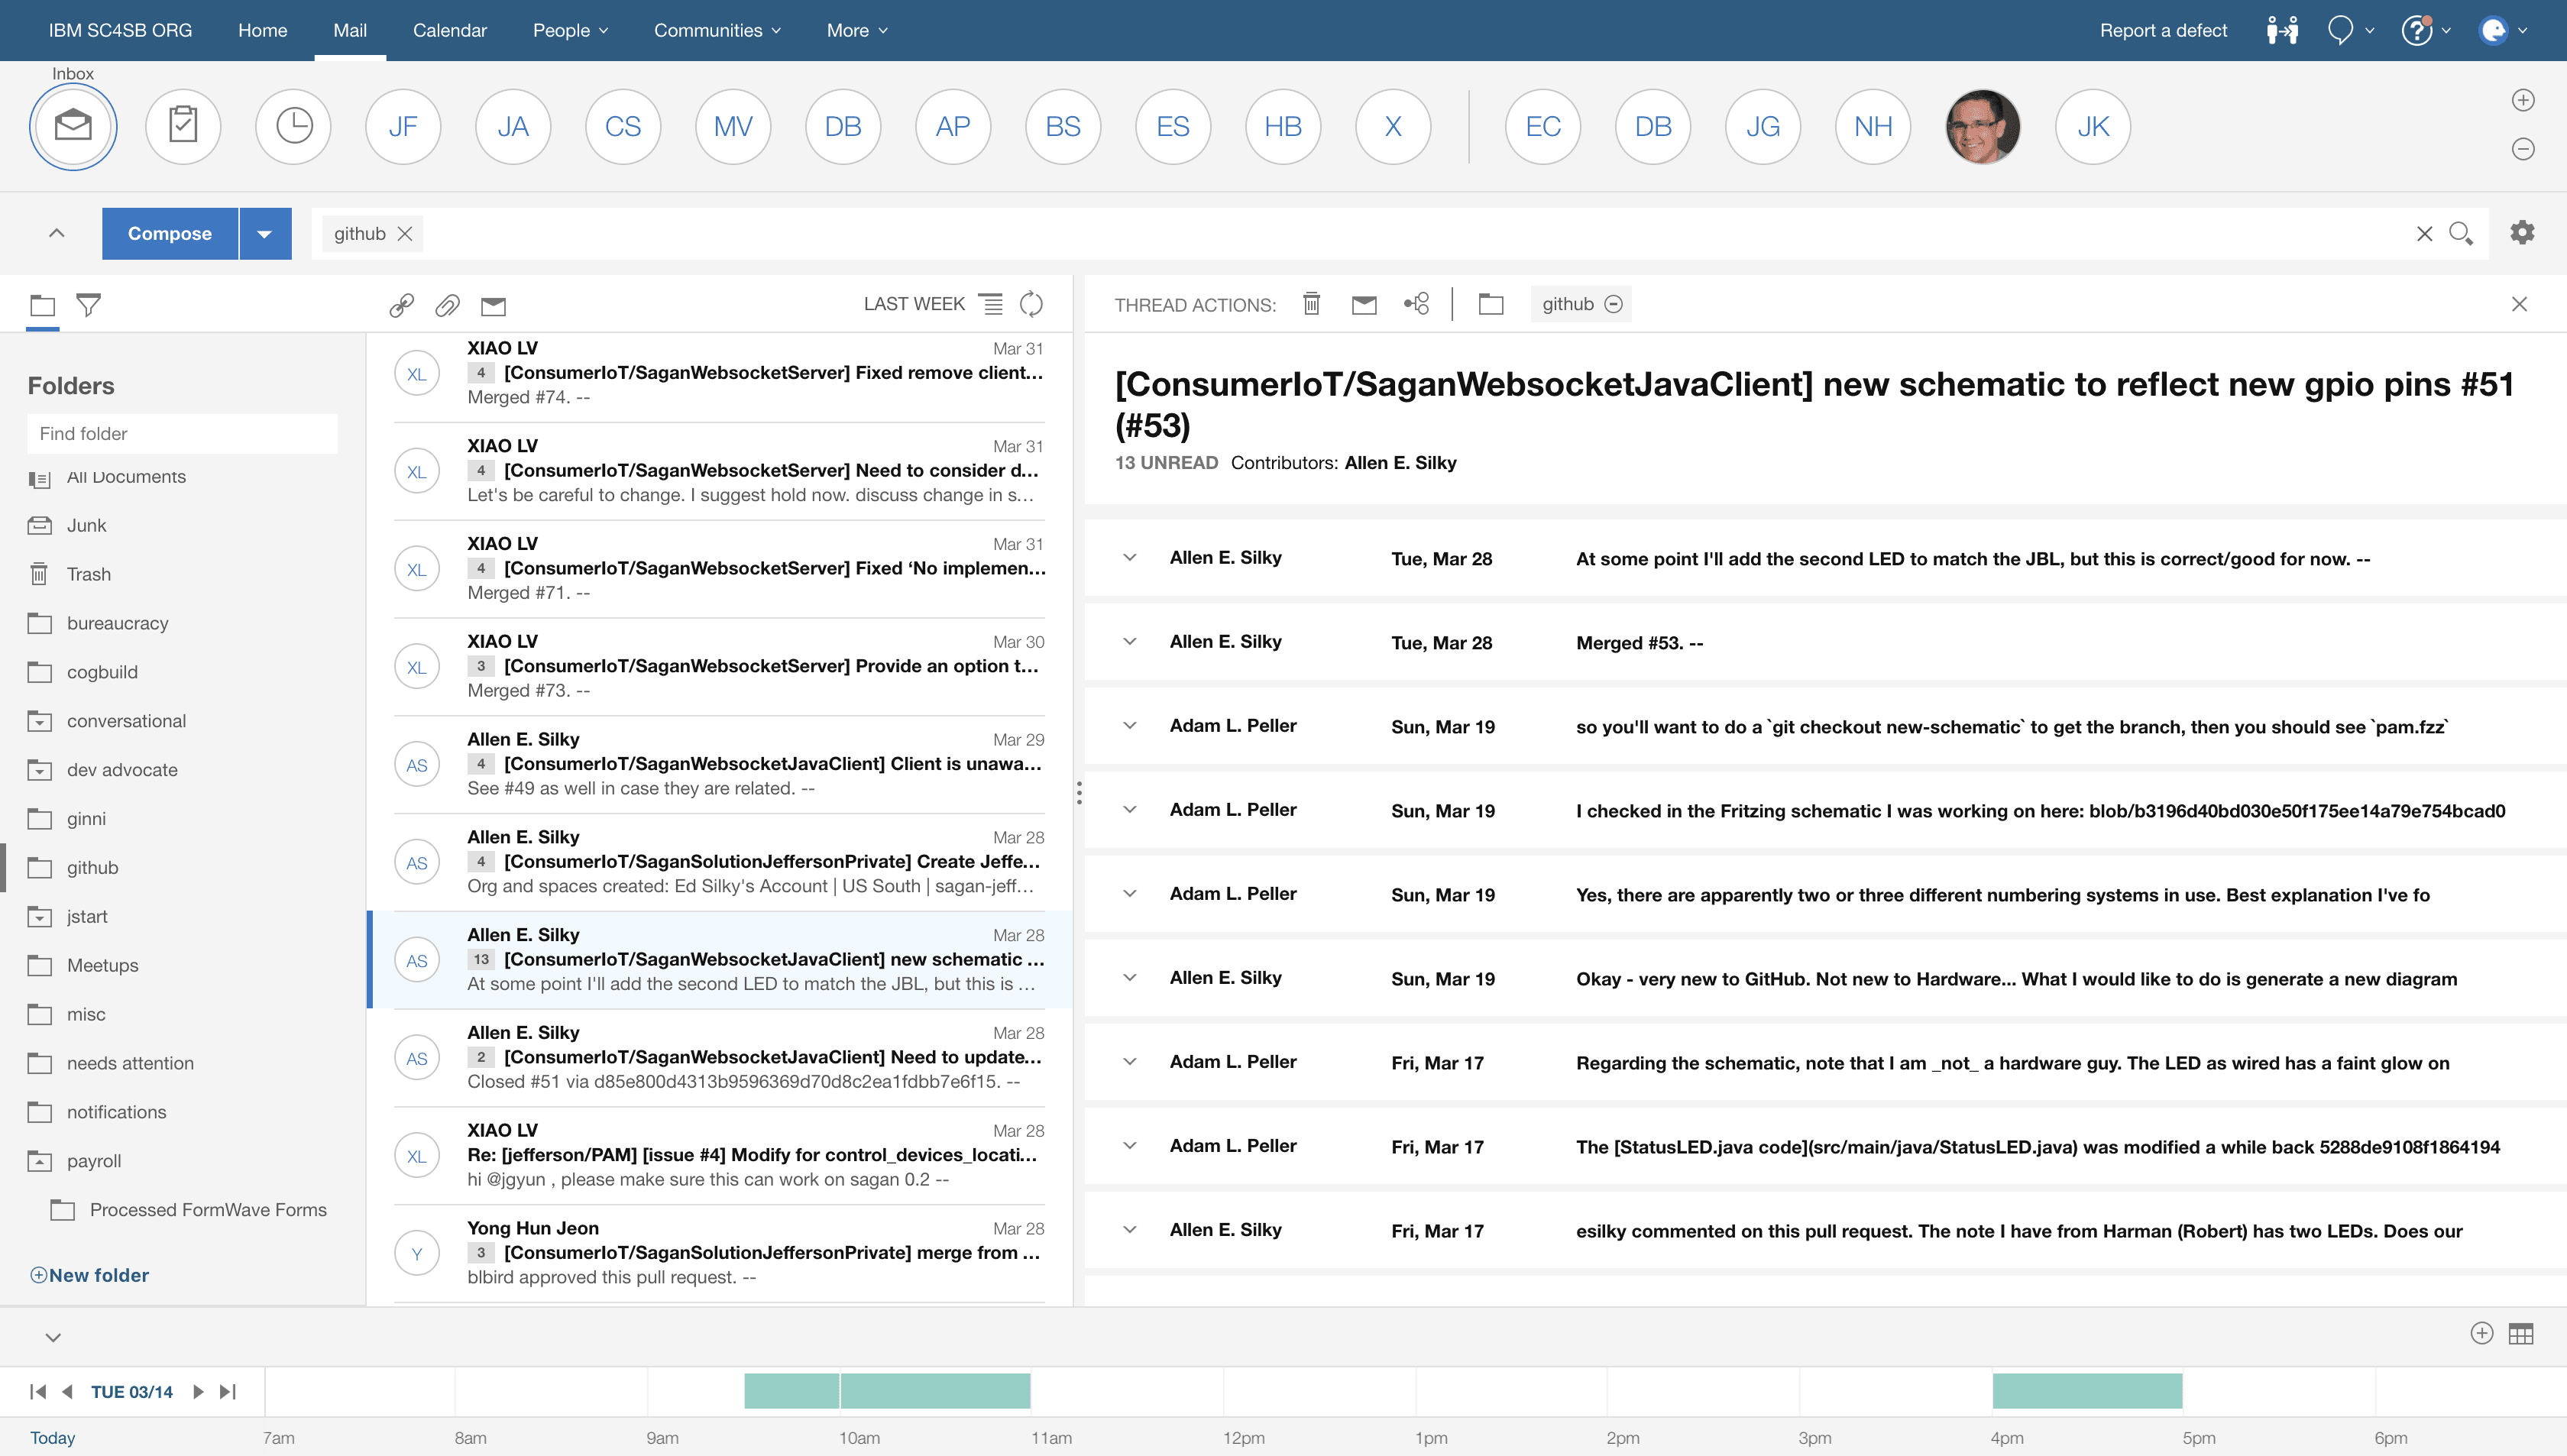This screenshot has width=2567, height=1456.
Task: Select the MV contact bubble
Action: [733, 127]
